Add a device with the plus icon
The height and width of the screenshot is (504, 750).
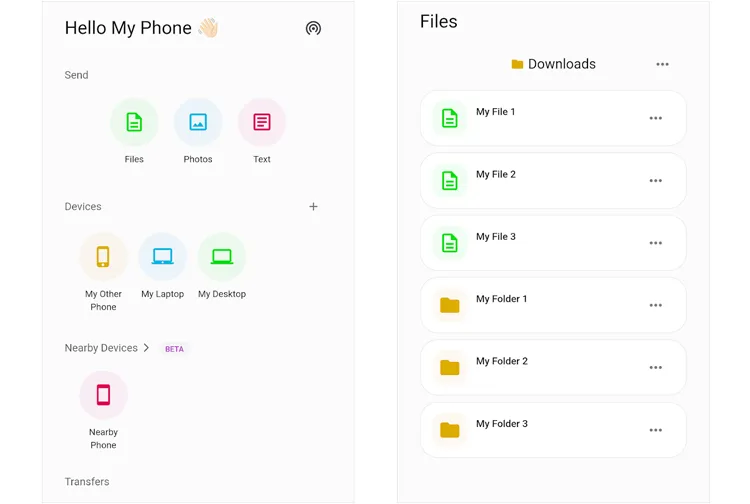coord(313,207)
